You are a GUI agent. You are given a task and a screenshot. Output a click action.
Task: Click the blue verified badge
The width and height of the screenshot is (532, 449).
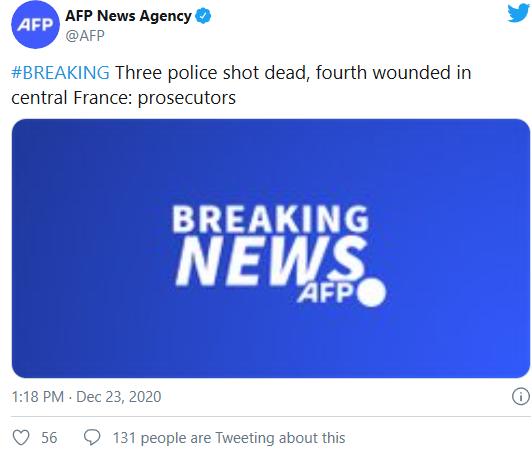(204, 16)
